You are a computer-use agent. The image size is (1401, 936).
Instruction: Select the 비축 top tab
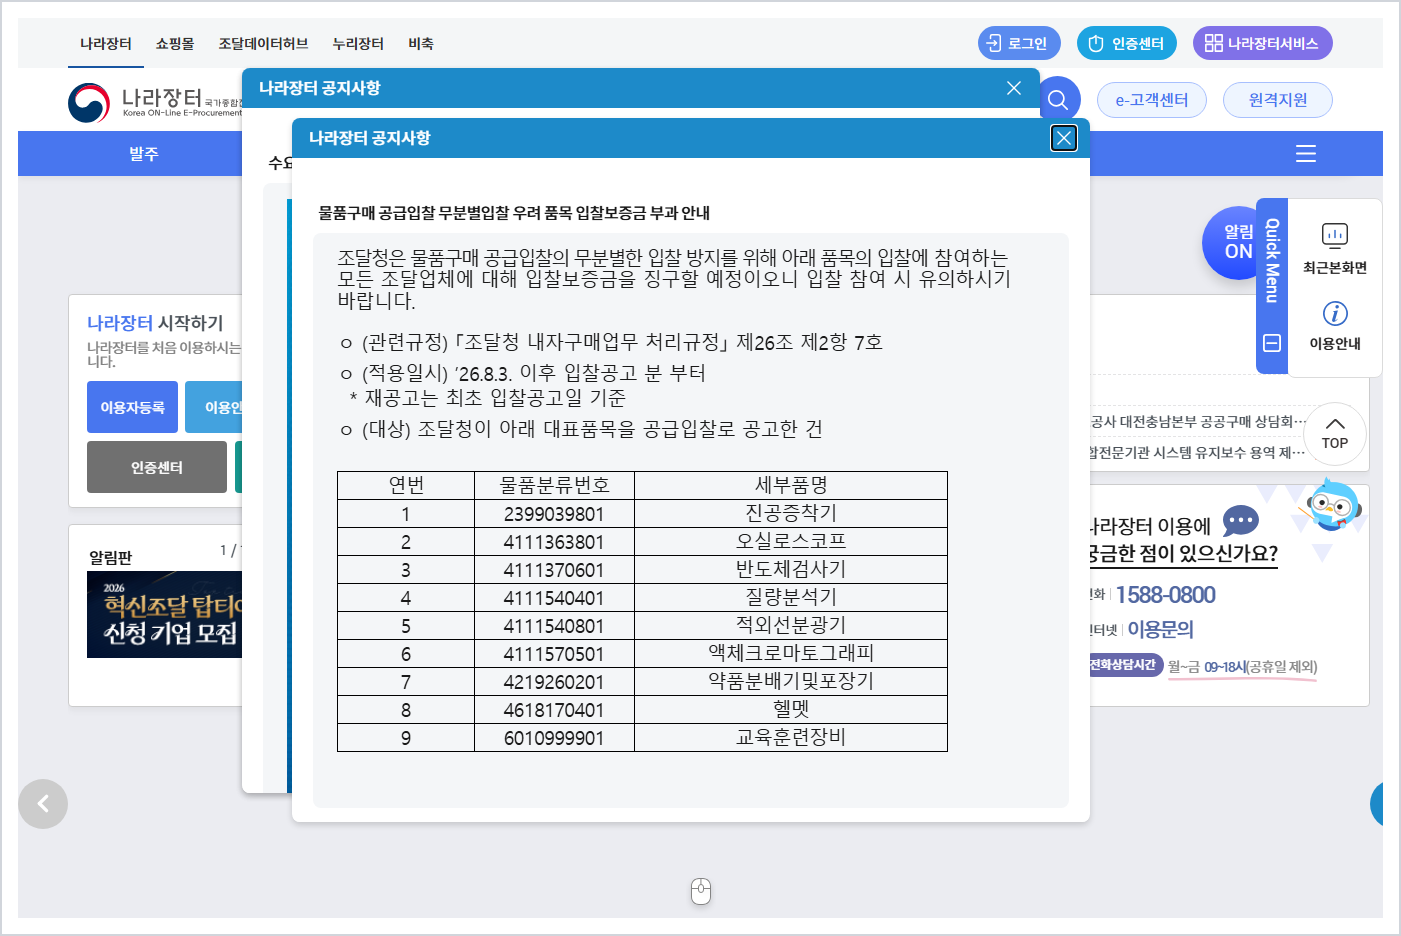tap(421, 44)
